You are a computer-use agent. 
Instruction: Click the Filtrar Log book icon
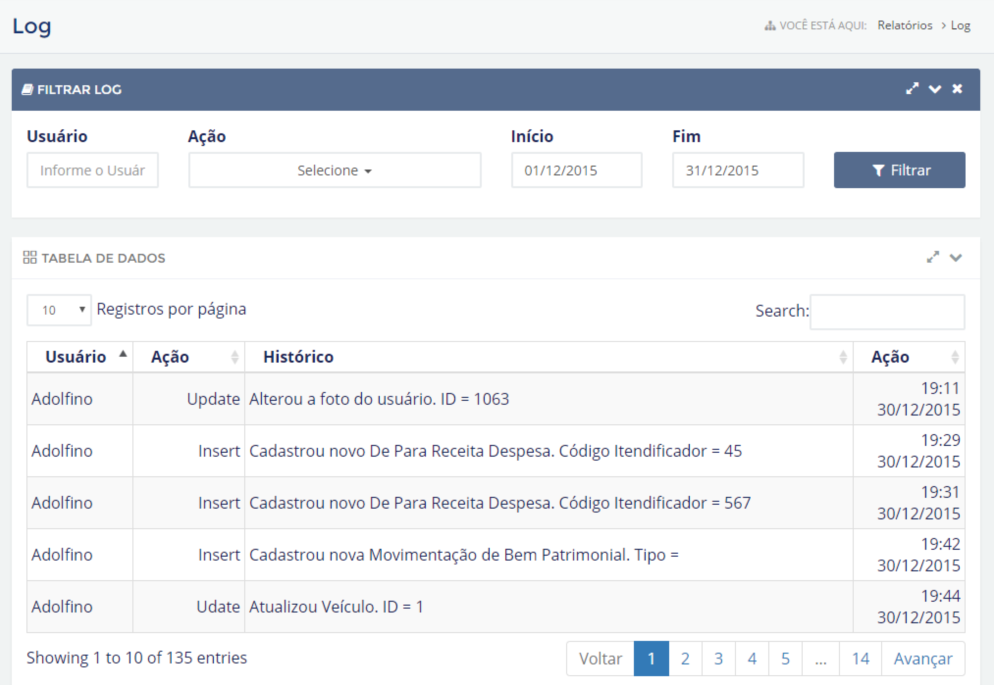point(27,90)
